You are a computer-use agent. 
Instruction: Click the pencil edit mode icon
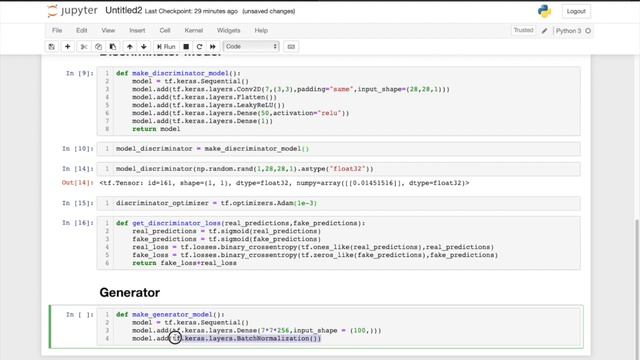544,31
